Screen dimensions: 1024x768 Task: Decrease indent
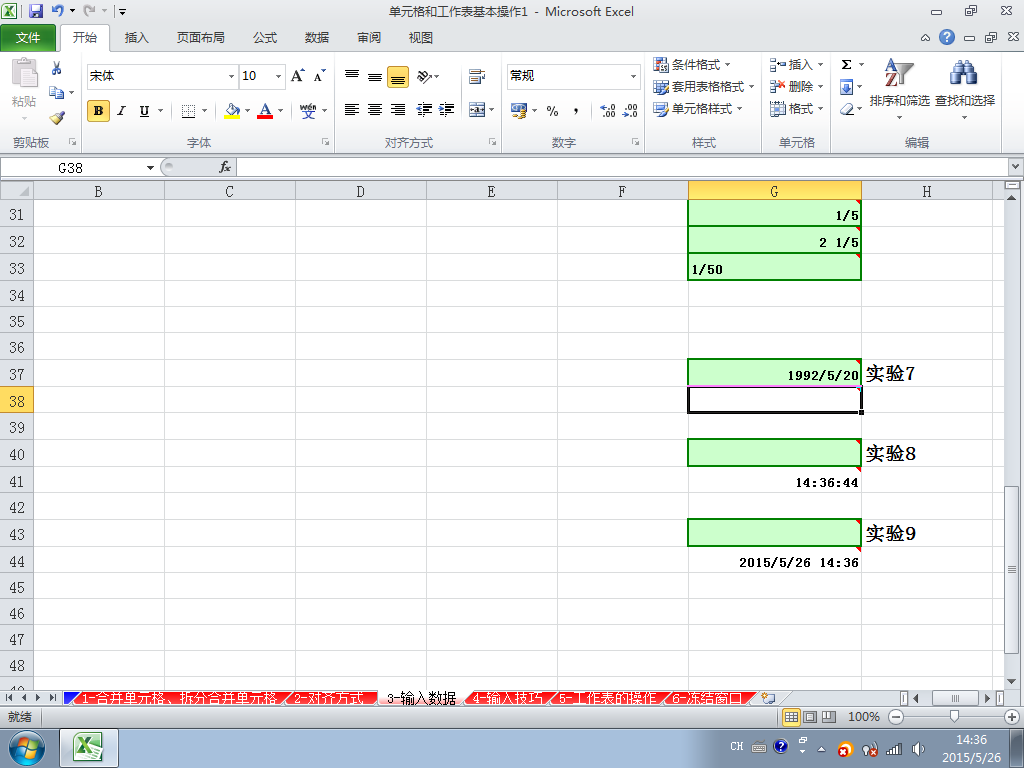pos(424,110)
